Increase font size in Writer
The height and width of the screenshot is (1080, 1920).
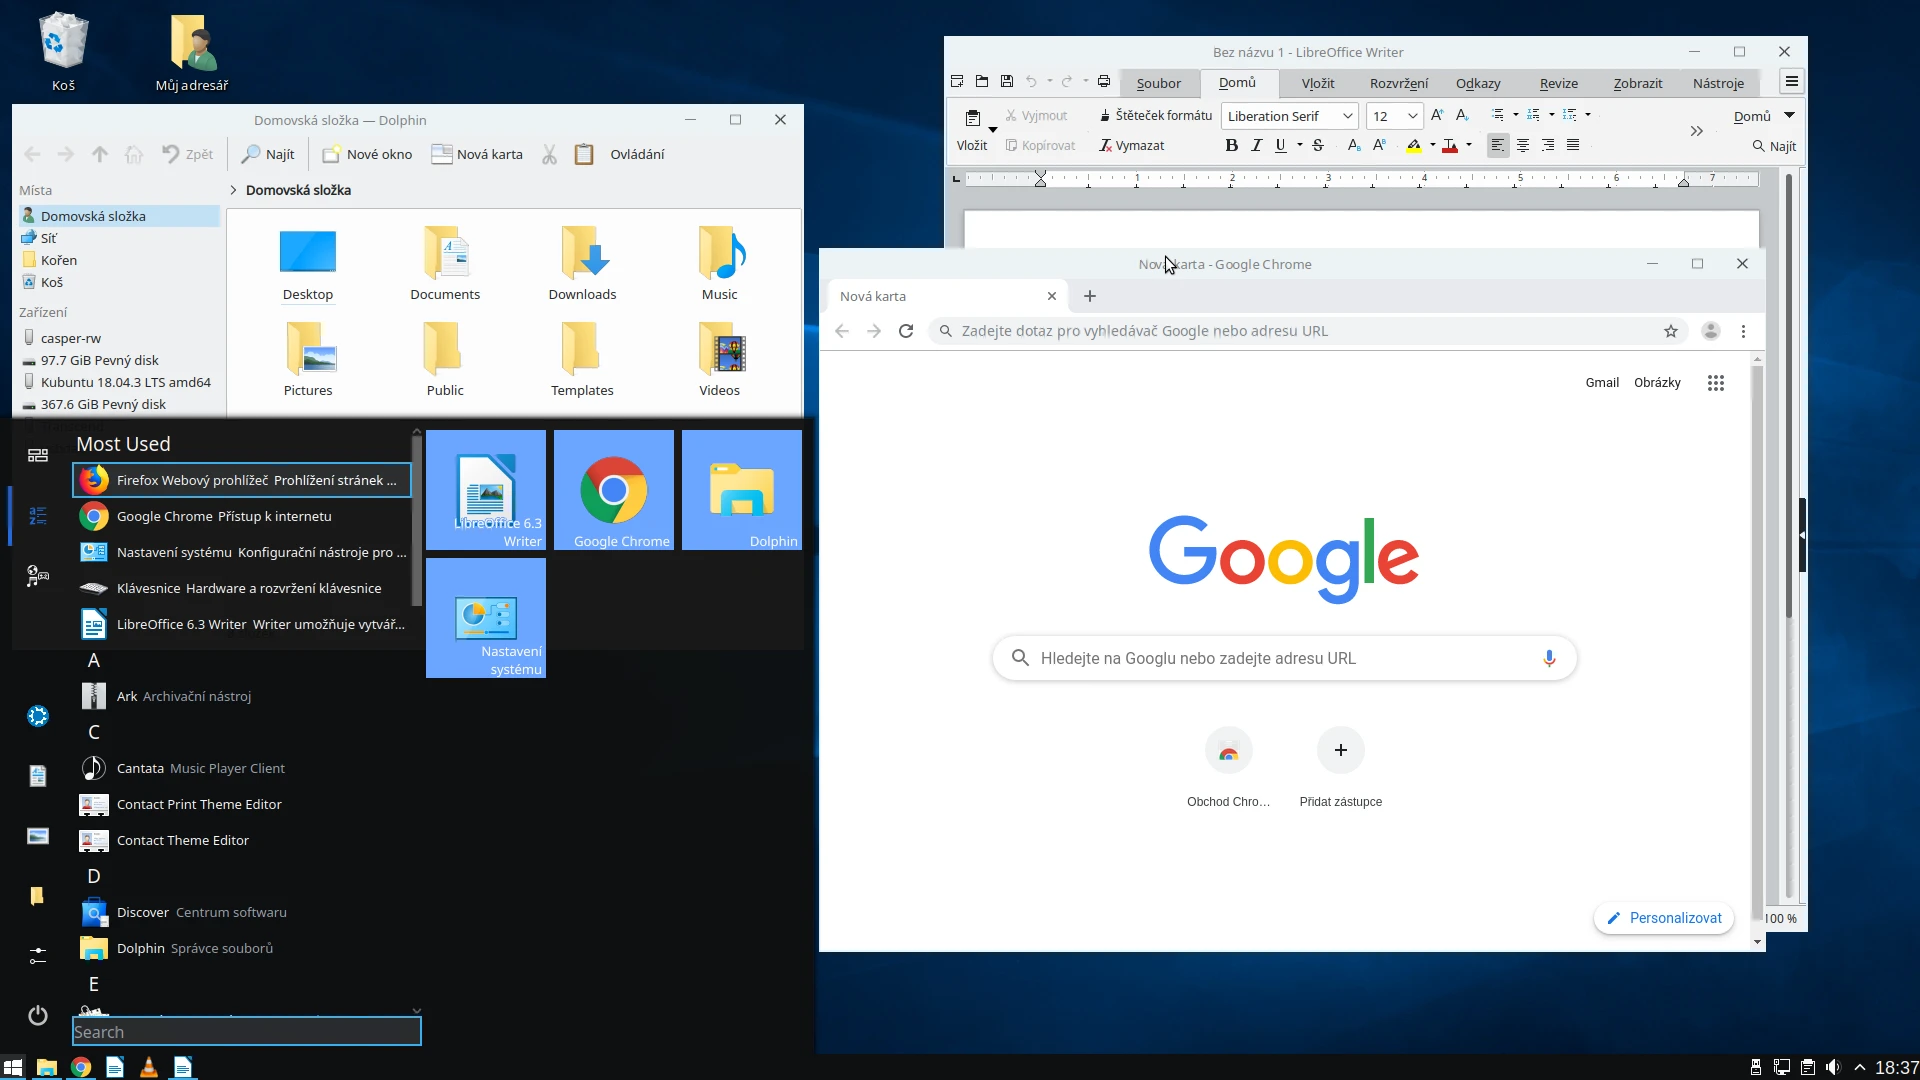click(x=1437, y=116)
